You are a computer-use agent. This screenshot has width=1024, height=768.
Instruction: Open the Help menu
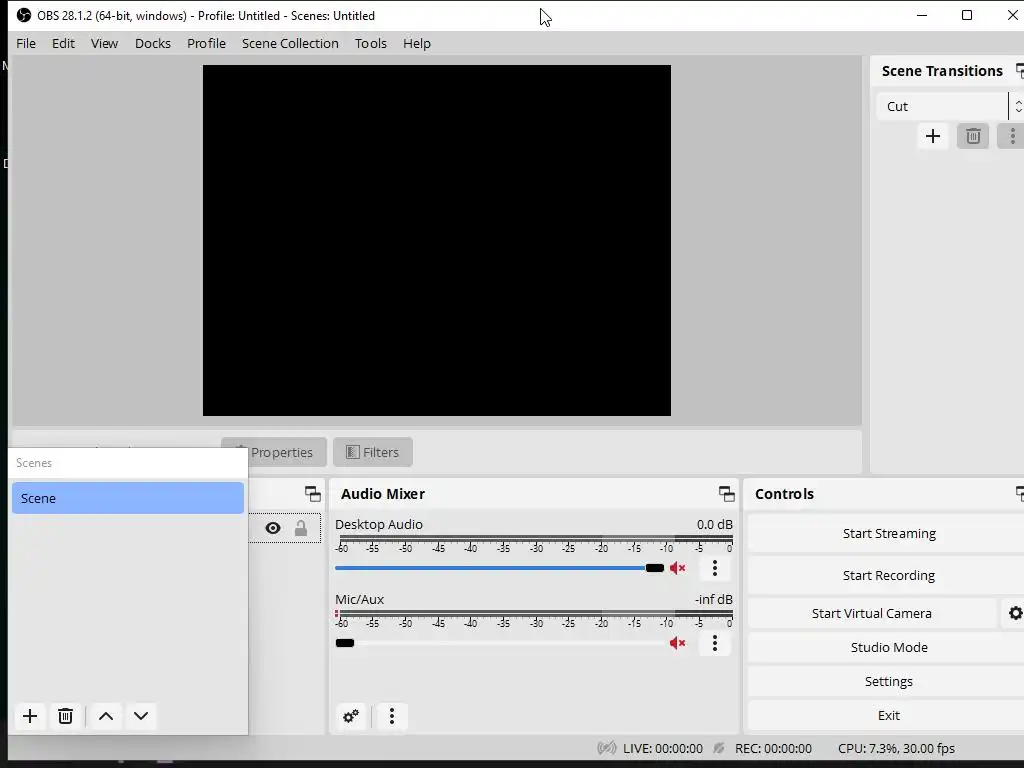417,43
